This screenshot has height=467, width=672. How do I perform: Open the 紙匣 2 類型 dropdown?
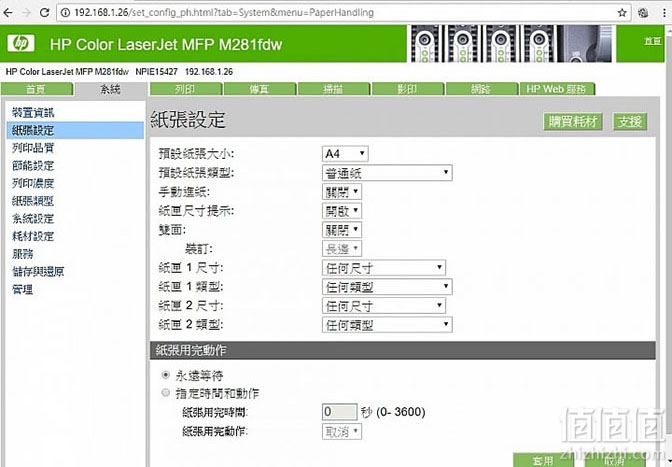pos(387,325)
